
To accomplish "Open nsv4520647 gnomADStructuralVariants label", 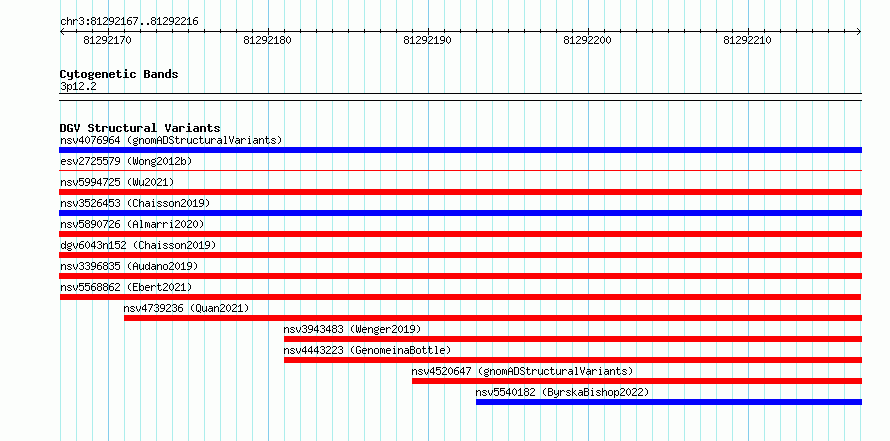I will [x=522, y=371].
